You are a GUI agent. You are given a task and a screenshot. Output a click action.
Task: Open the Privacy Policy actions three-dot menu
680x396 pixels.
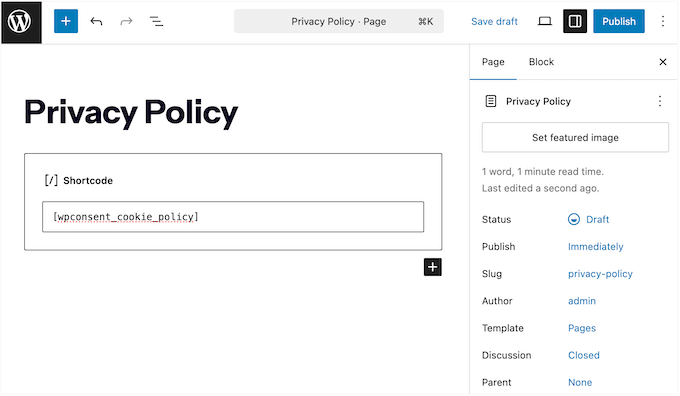pyautogui.click(x=660, y=101)
